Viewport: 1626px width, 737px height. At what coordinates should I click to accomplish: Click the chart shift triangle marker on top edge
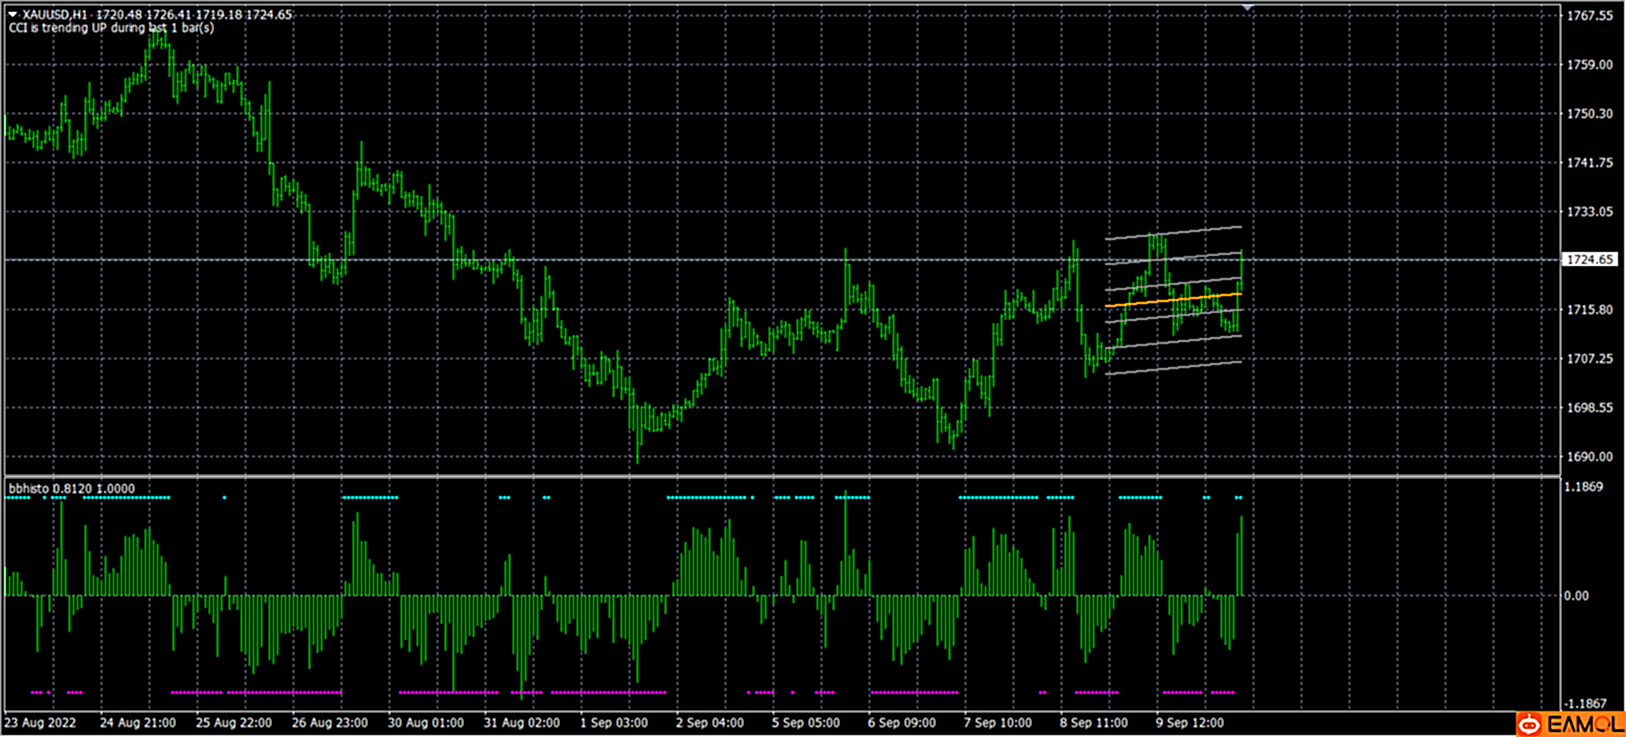[x=1247, y=8]
